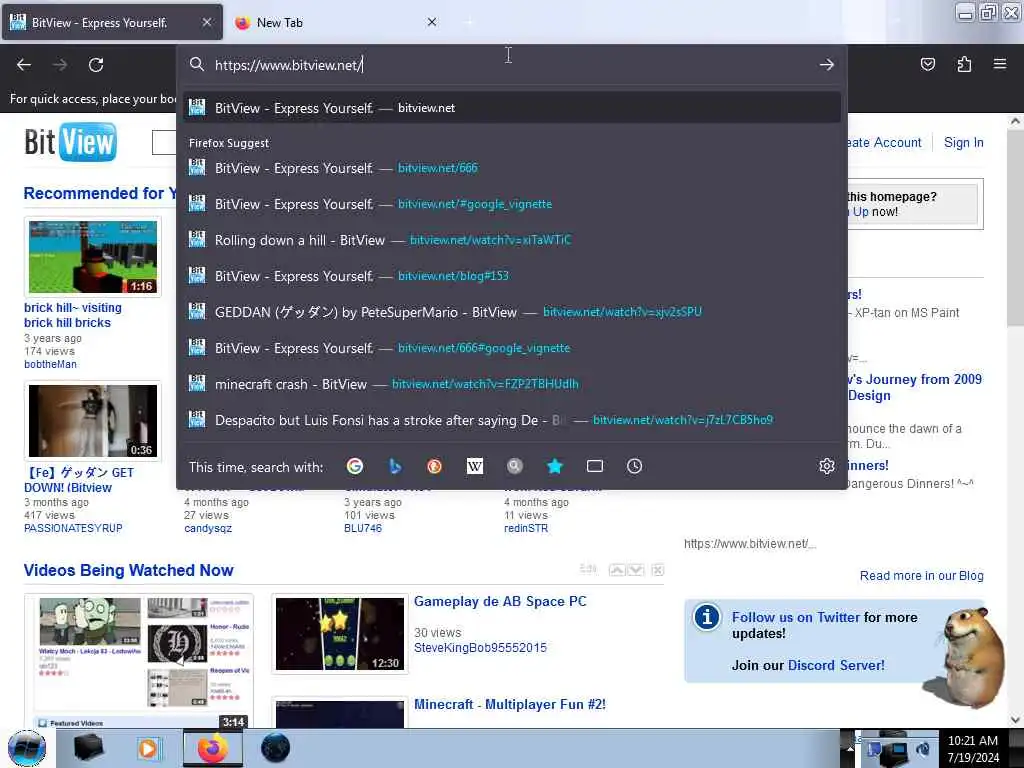Open the dark globe browser taskbar icon
Viewport: 1024px width, 768px height.
[275, 748]
